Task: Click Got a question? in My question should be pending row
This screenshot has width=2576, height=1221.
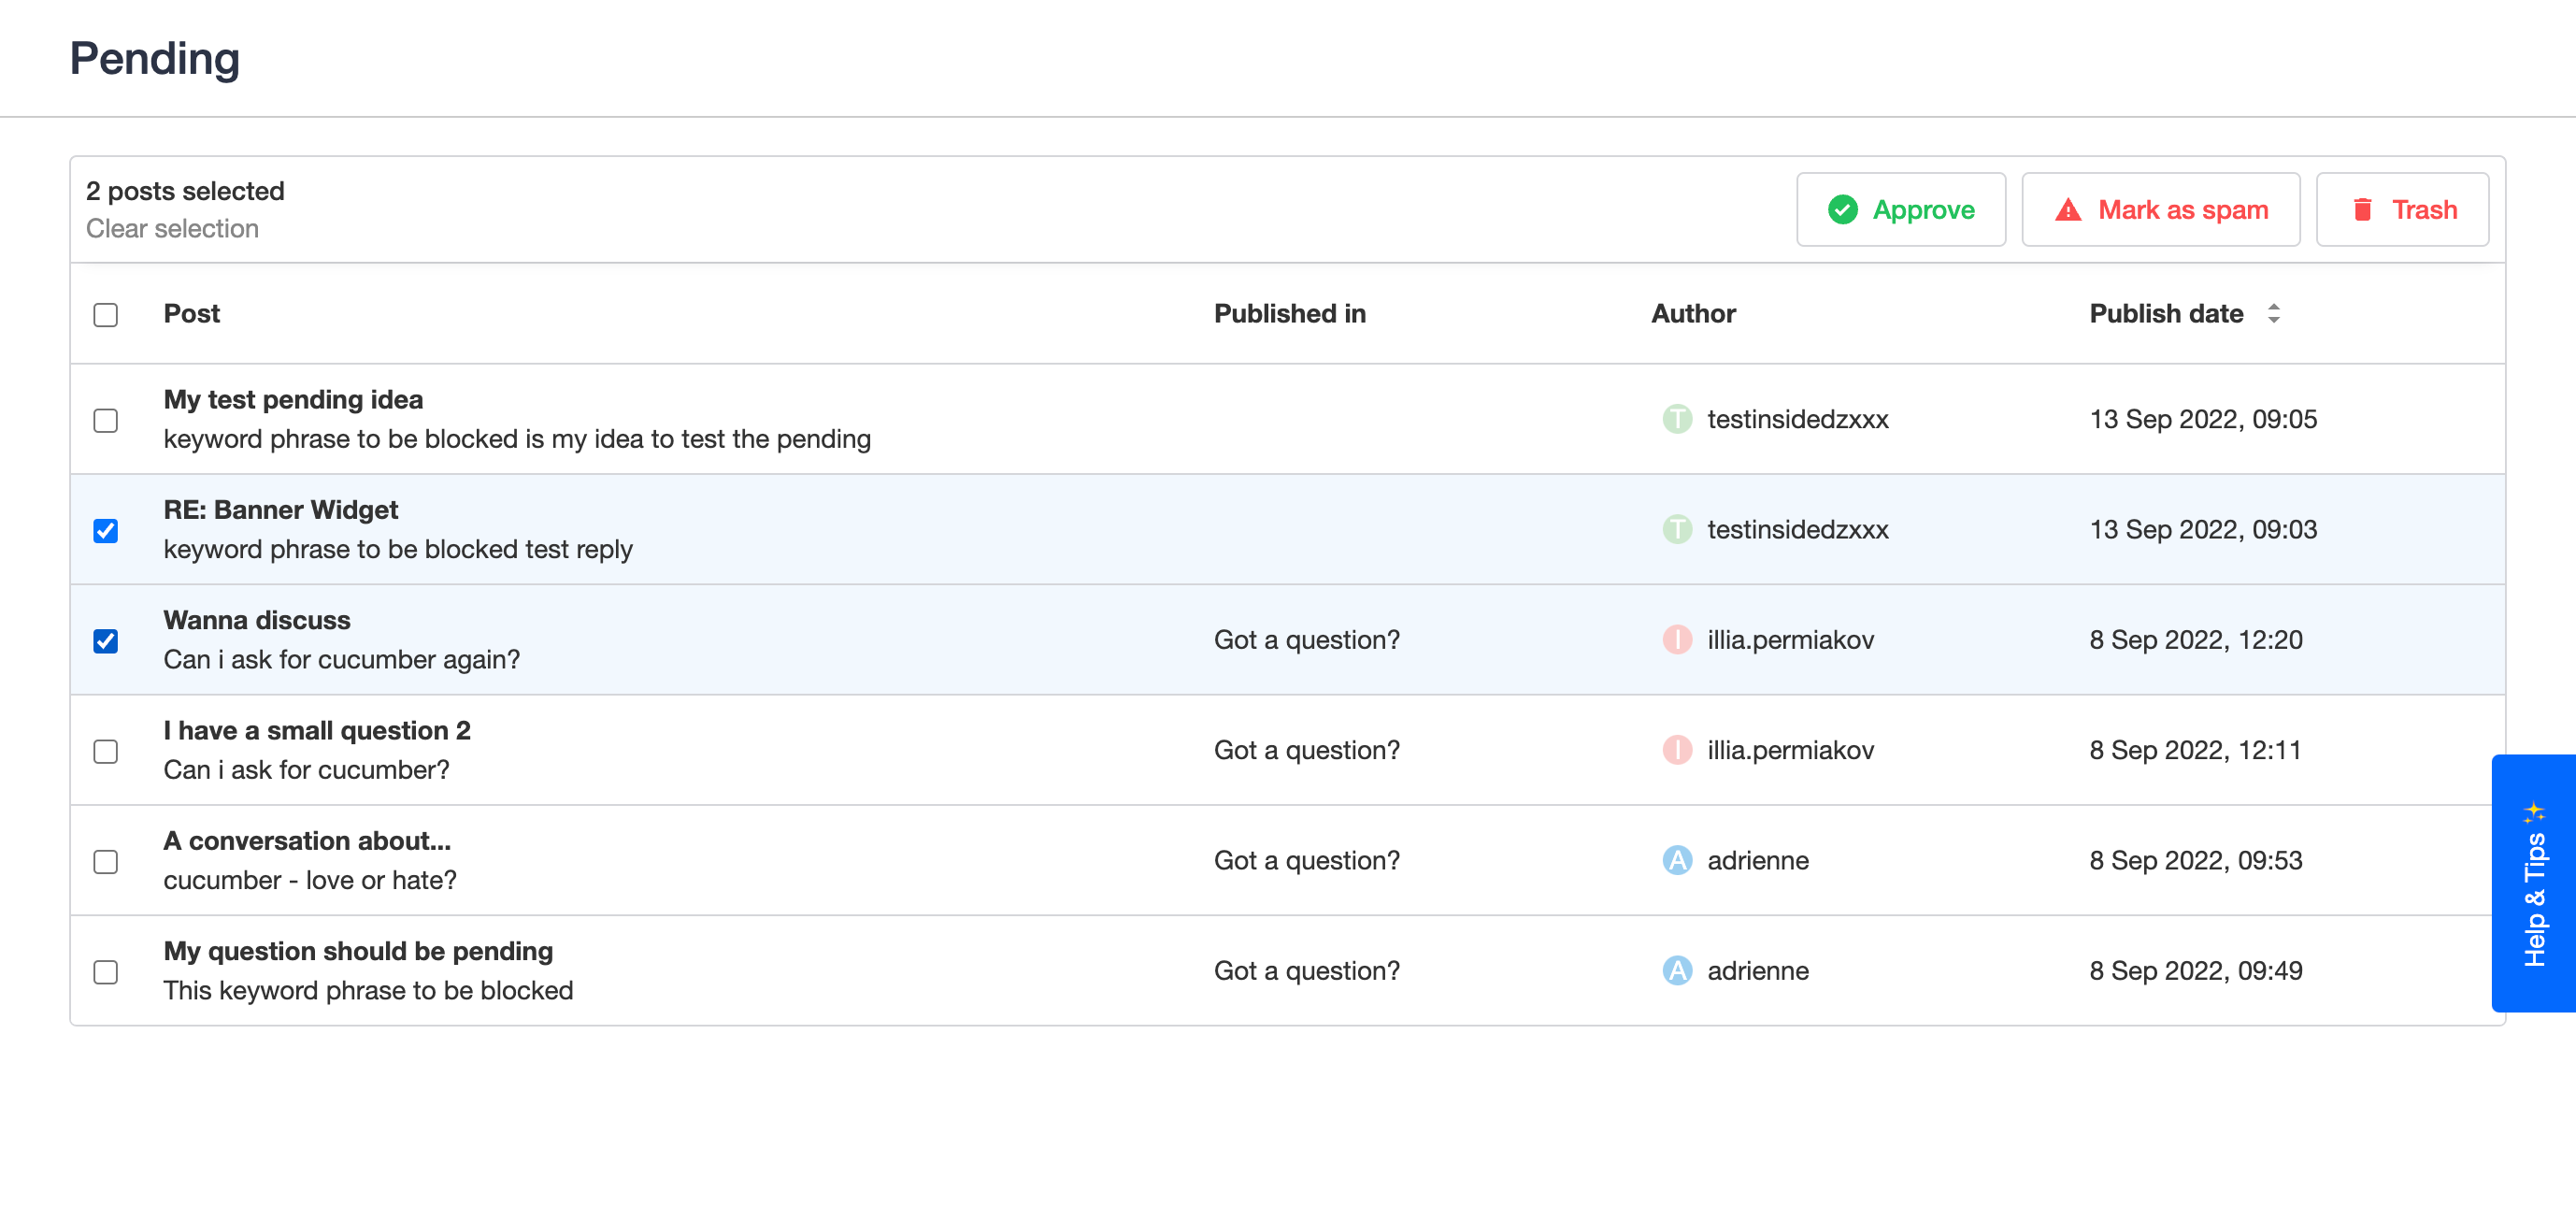Action: [x=1307, y=971]
